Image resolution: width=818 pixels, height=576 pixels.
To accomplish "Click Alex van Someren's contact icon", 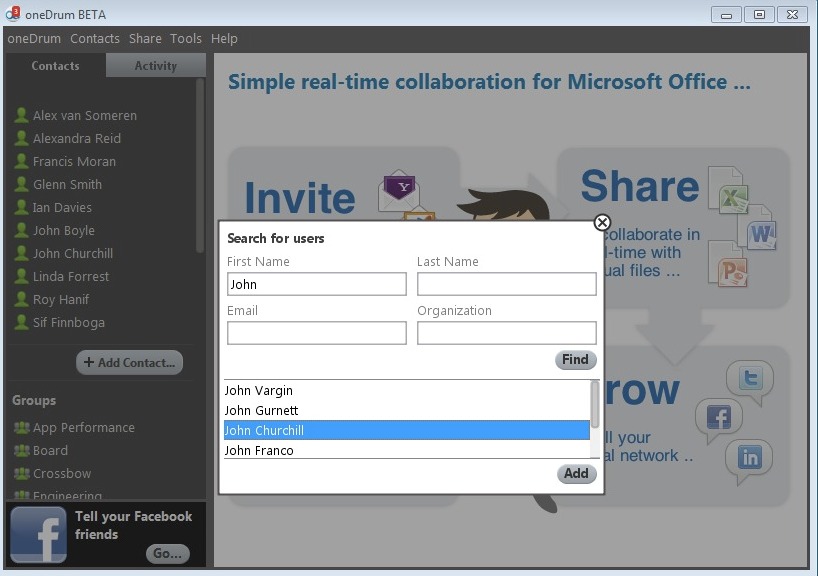I will [x=21, y=115].
